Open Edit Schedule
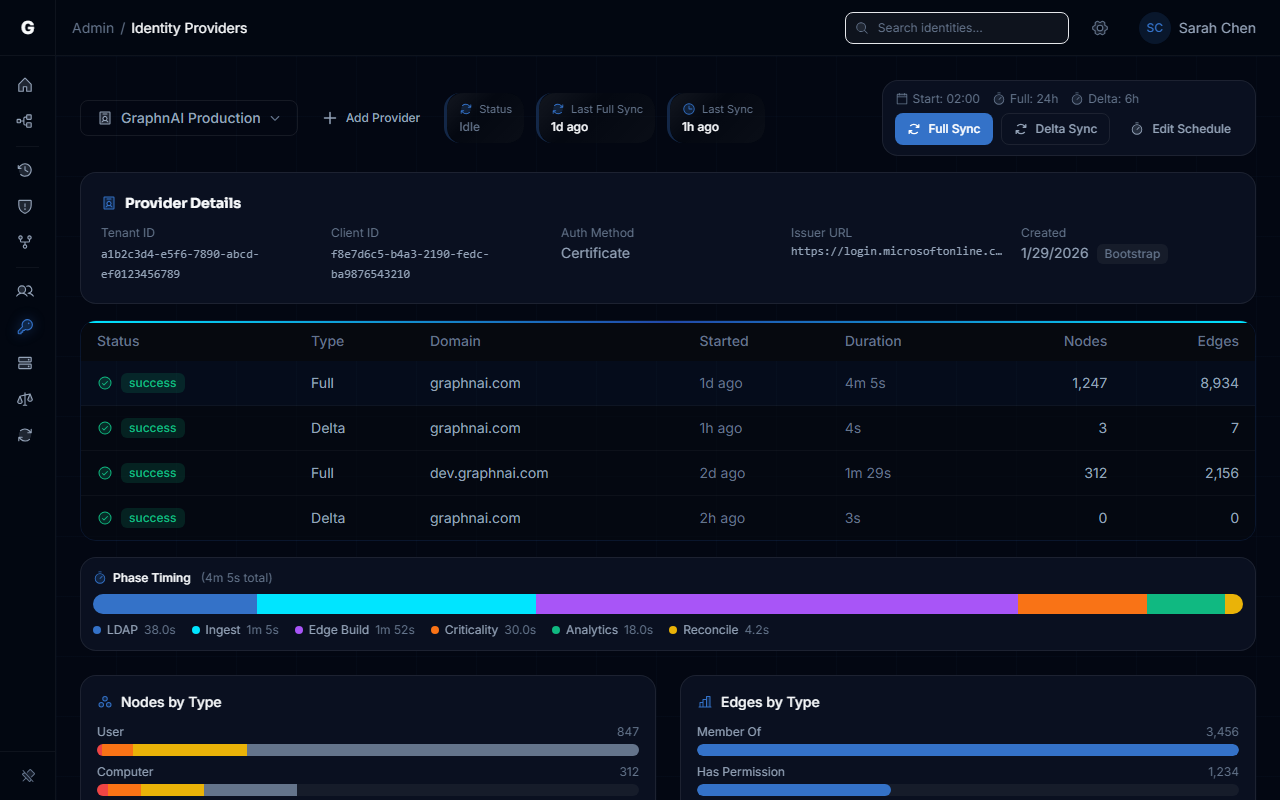 pos(1180,129)
